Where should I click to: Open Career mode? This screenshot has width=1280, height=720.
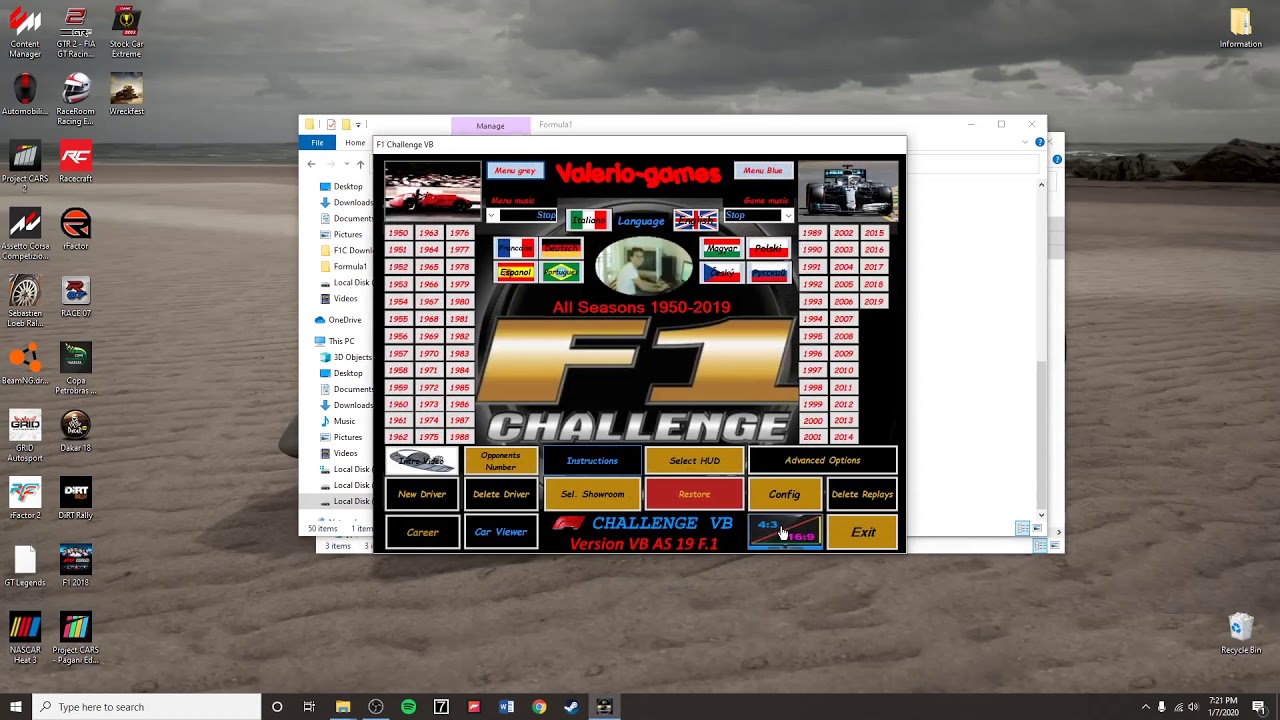click(x=422, y=532)
